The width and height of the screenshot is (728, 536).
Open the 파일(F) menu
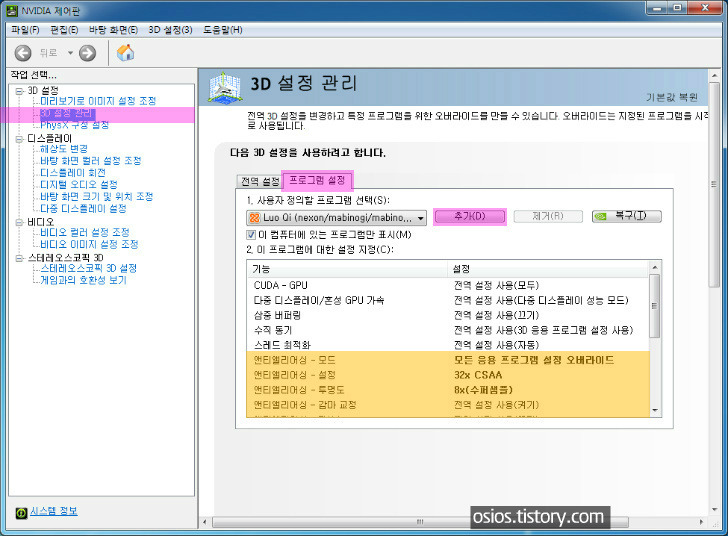25,30
